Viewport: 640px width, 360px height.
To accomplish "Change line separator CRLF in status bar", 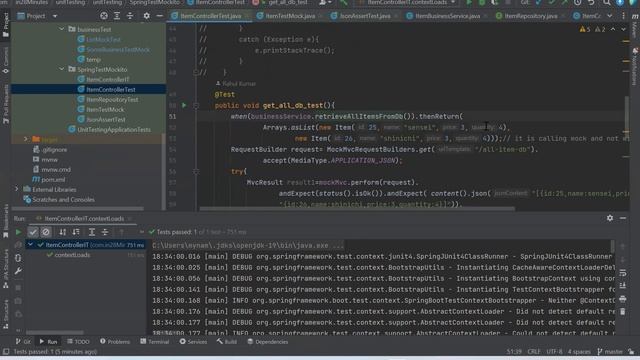I will coord(533,351).
